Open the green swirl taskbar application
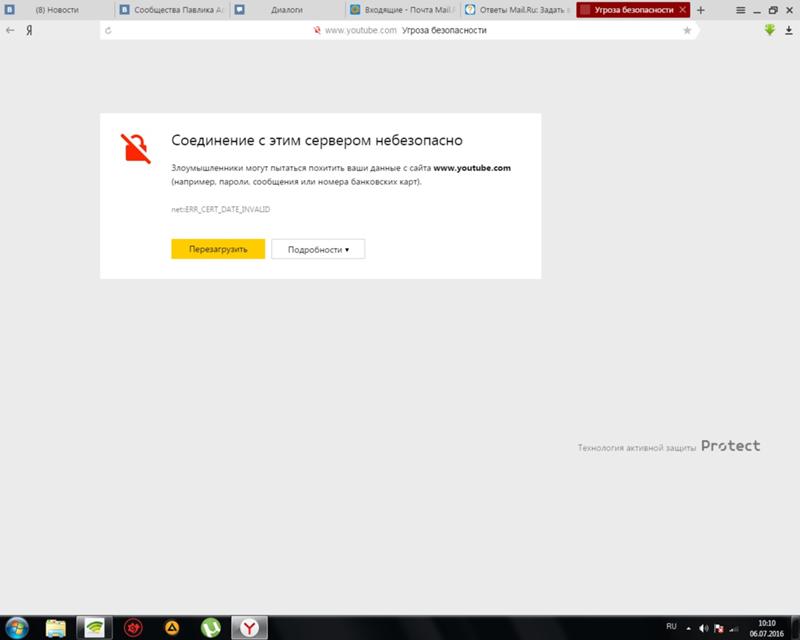 tap(94, 628)
